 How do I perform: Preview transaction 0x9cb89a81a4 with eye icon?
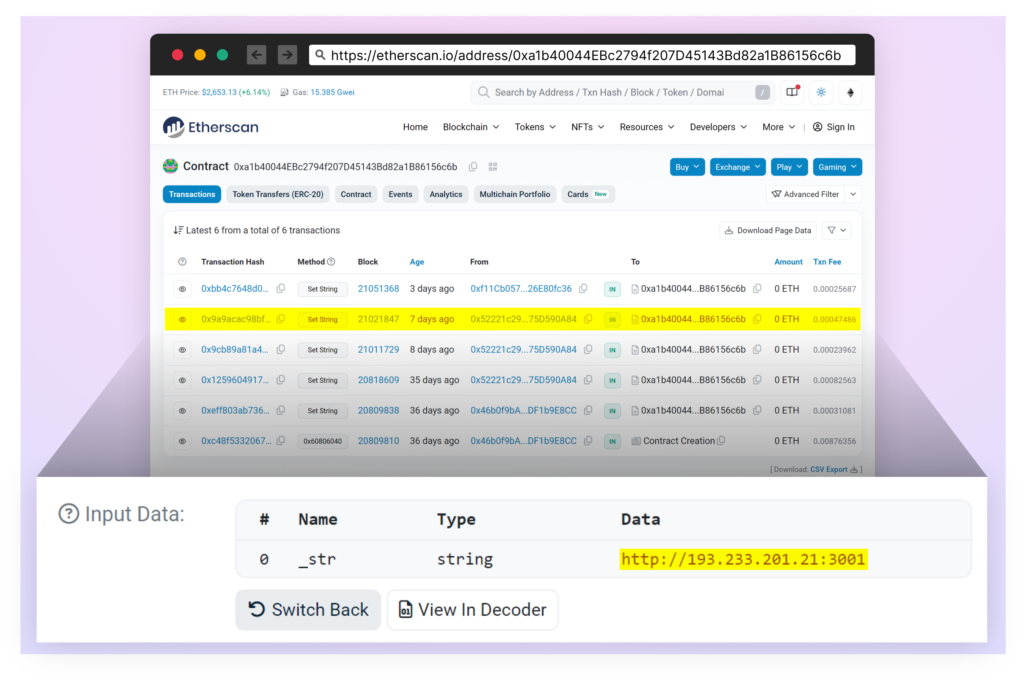click(182, 349)
